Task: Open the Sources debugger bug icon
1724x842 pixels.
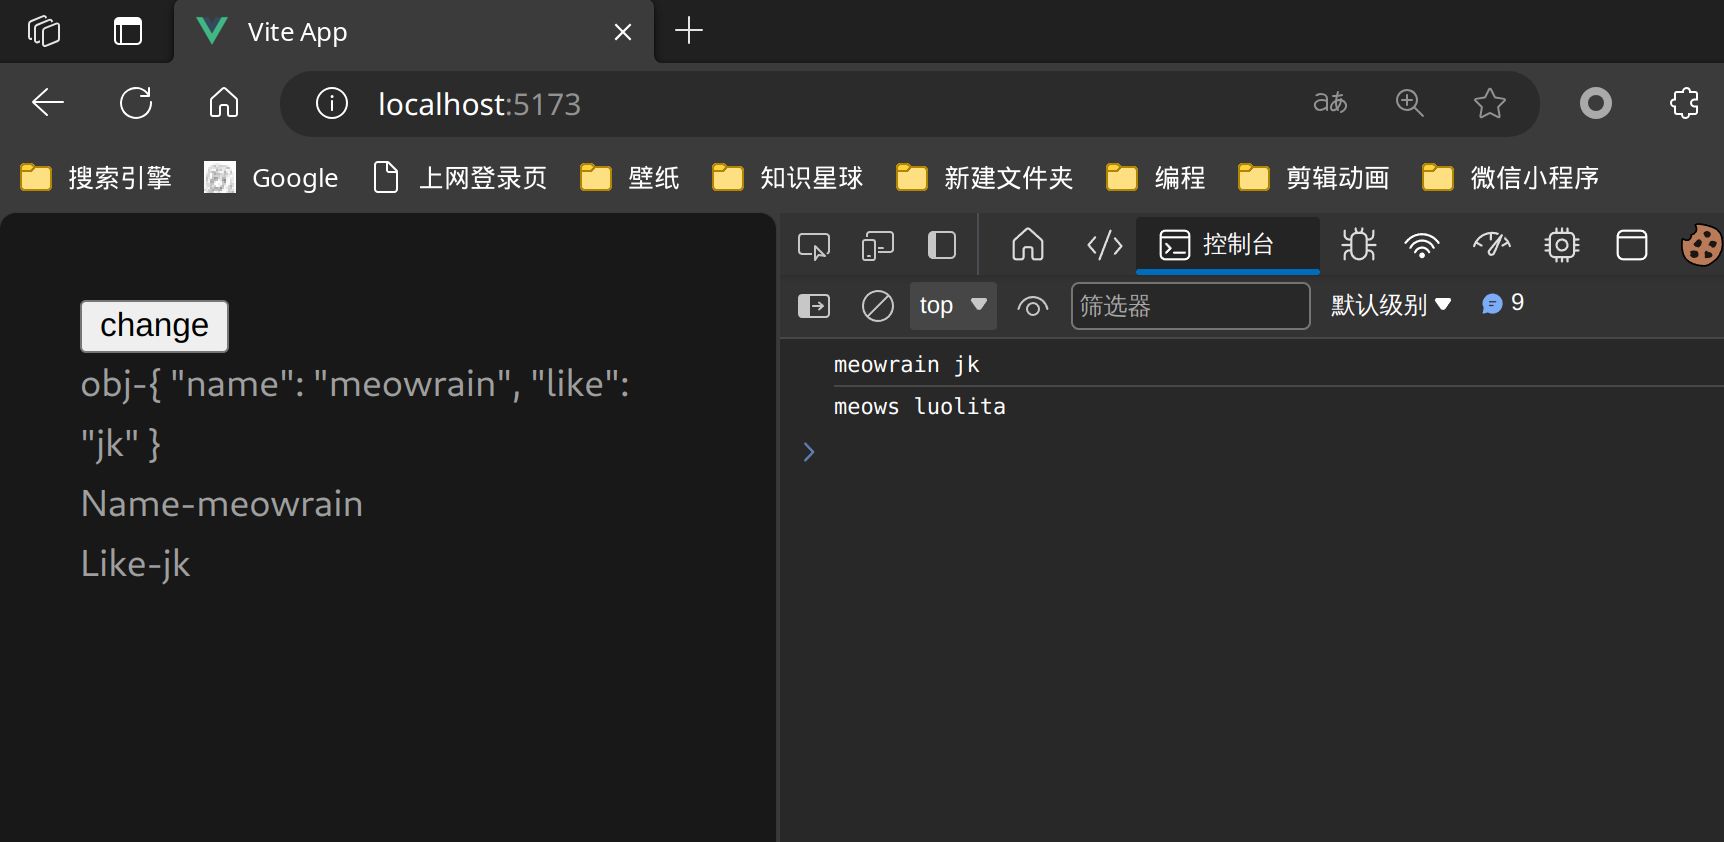Action: coord(1358,245)
